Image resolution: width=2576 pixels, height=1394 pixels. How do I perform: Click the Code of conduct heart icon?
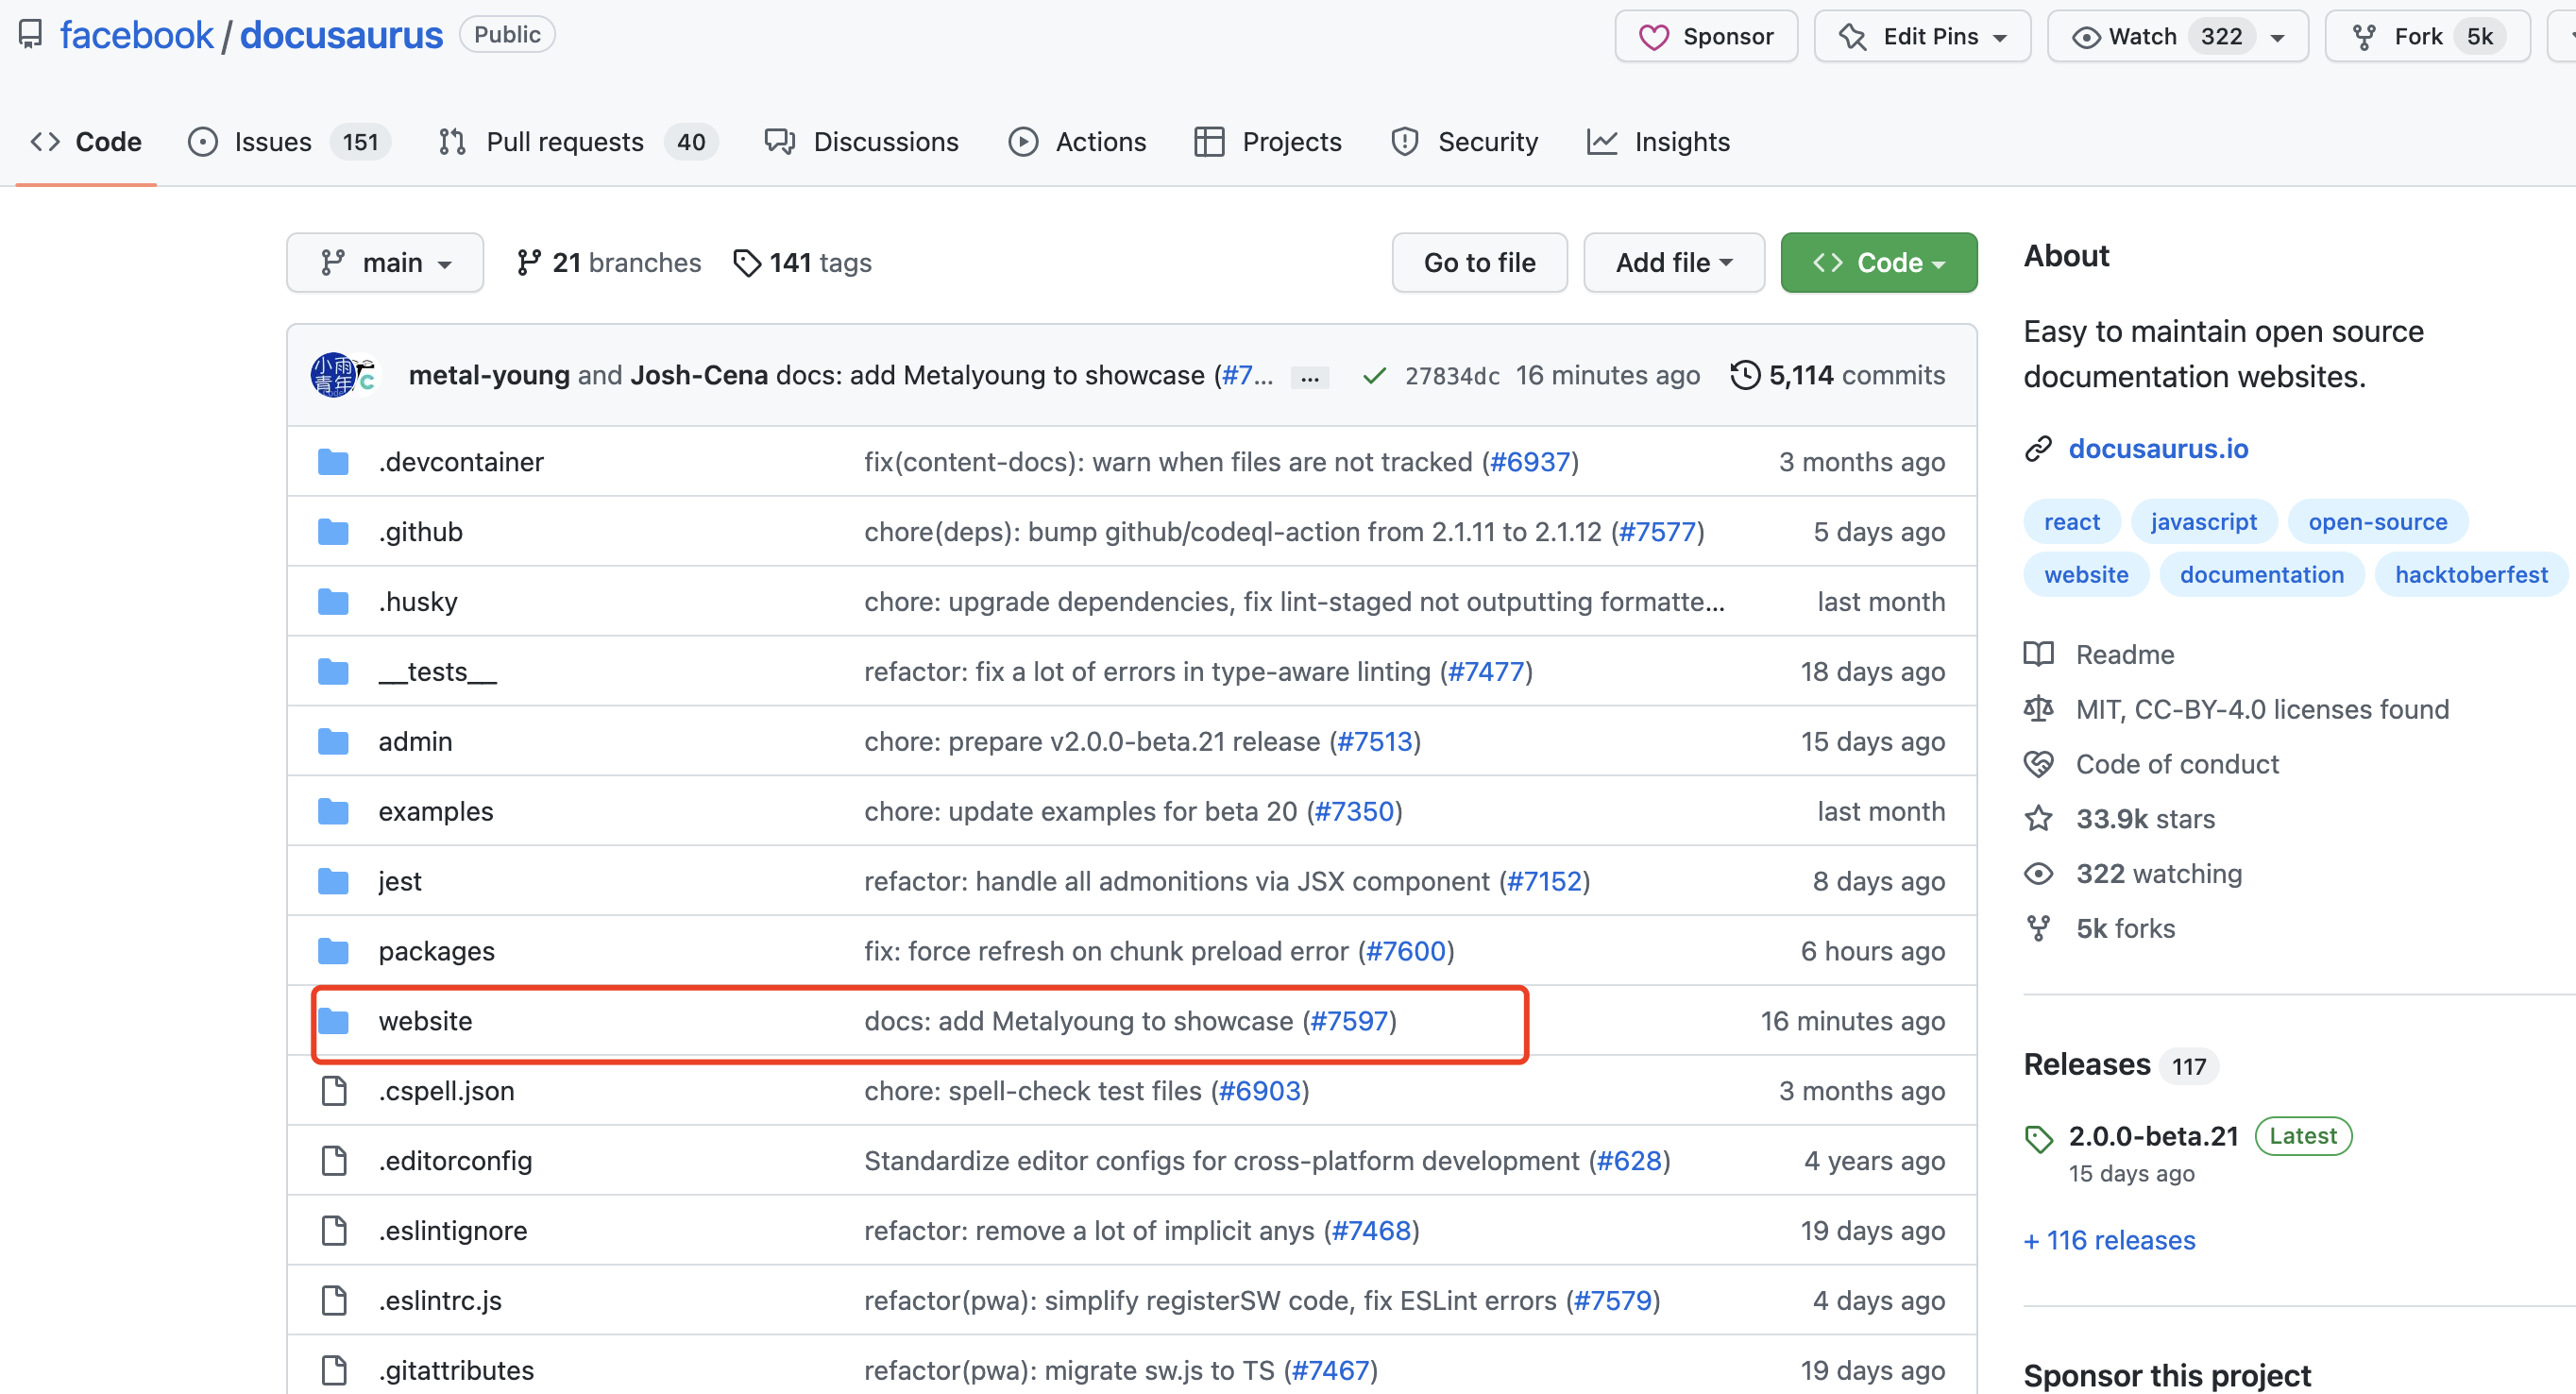(2038, 764)
